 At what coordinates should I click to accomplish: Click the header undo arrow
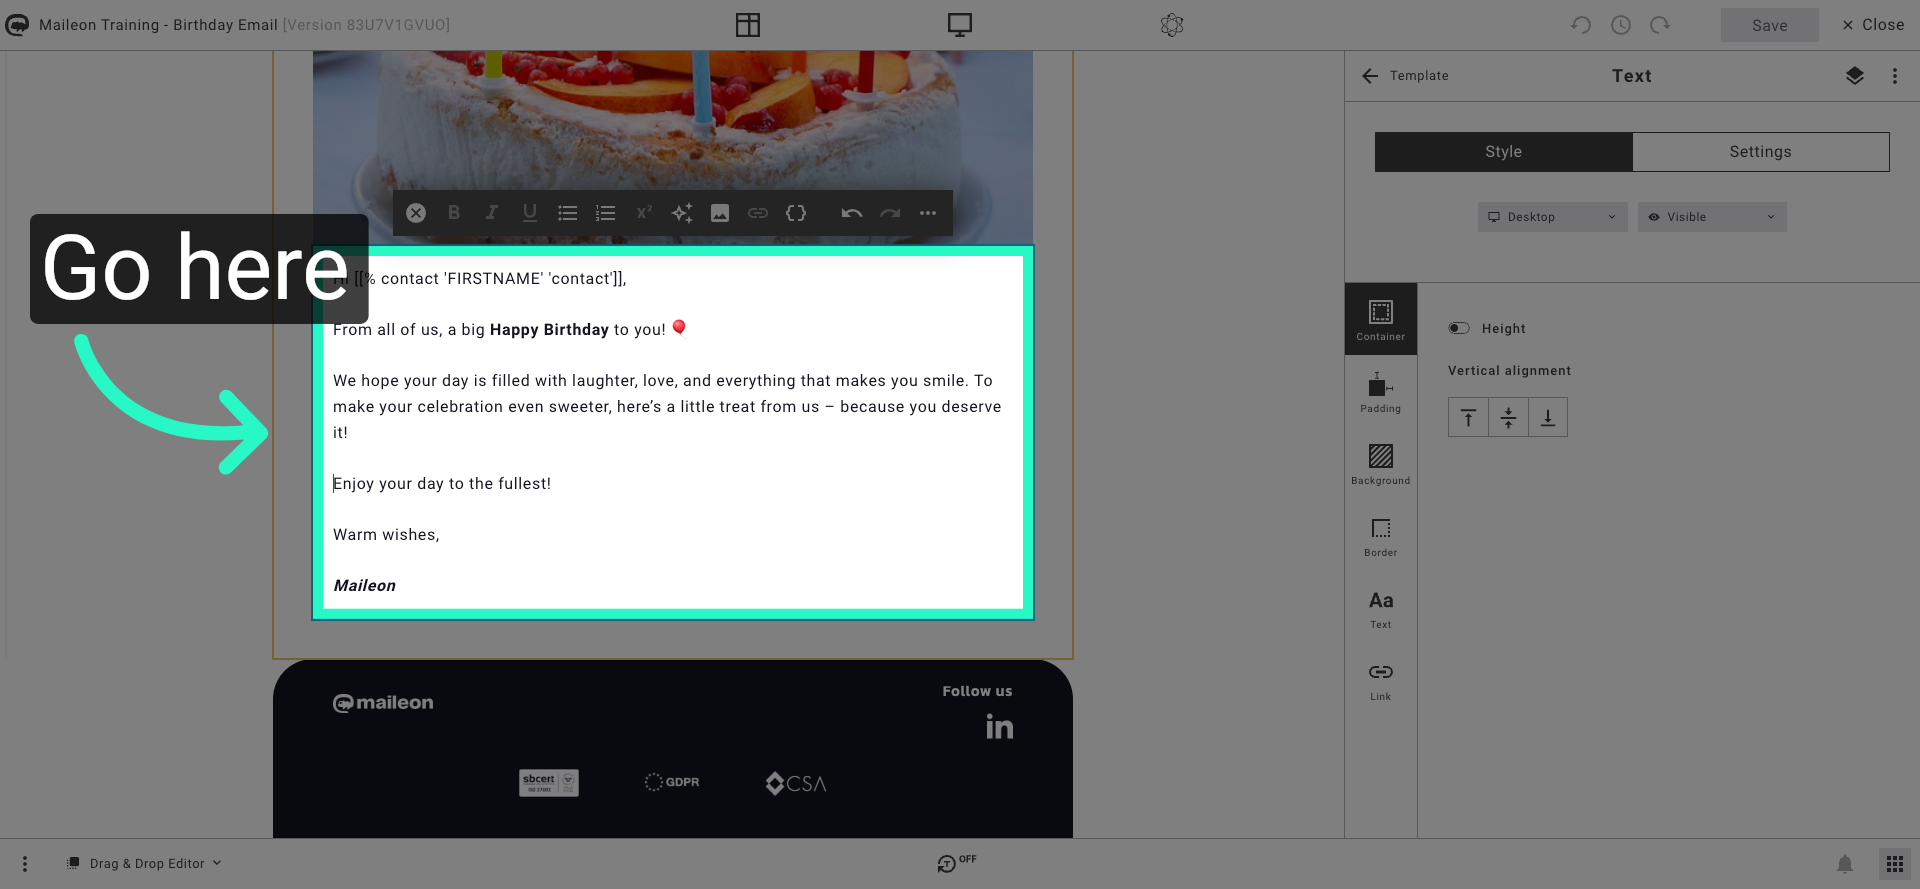pos(1581,25)
